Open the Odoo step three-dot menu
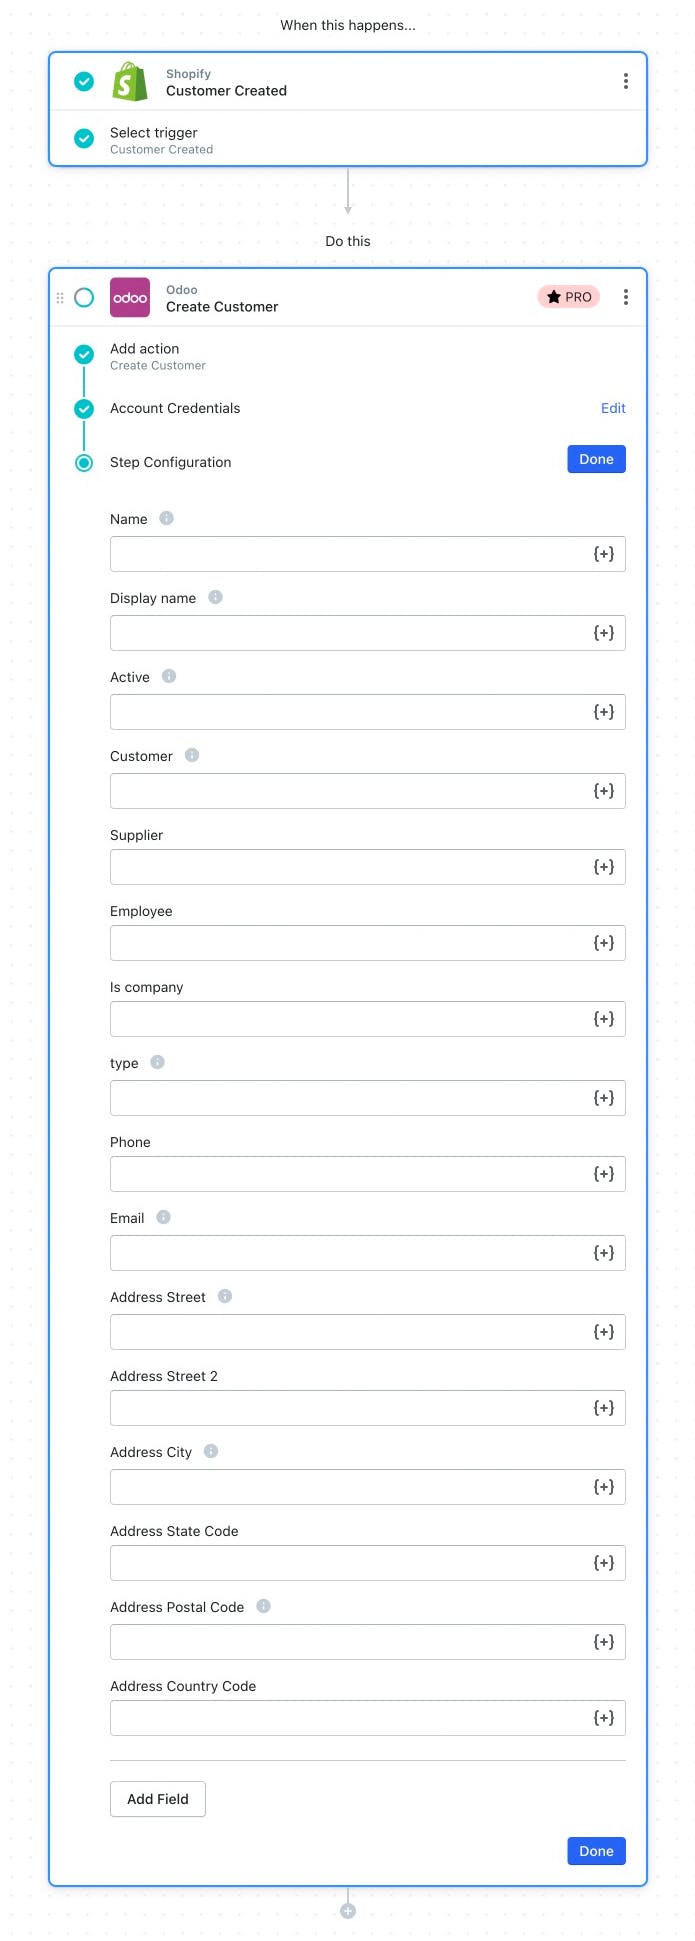 pyautogui.click(x=626, y=297)
